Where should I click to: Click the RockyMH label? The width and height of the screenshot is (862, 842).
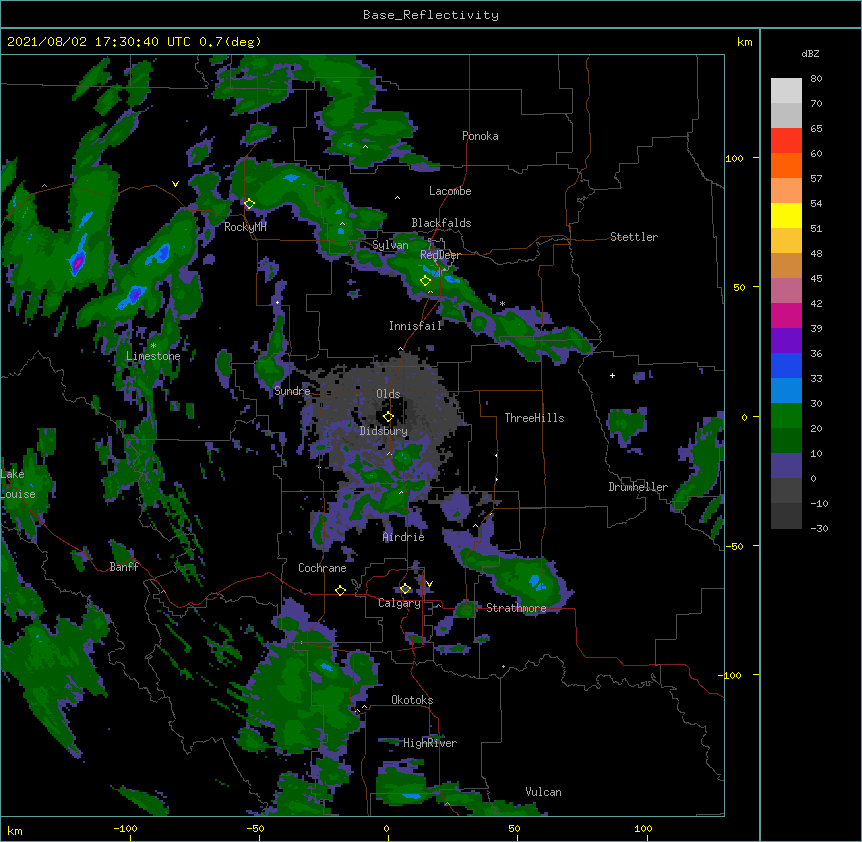tap(245, 227)
